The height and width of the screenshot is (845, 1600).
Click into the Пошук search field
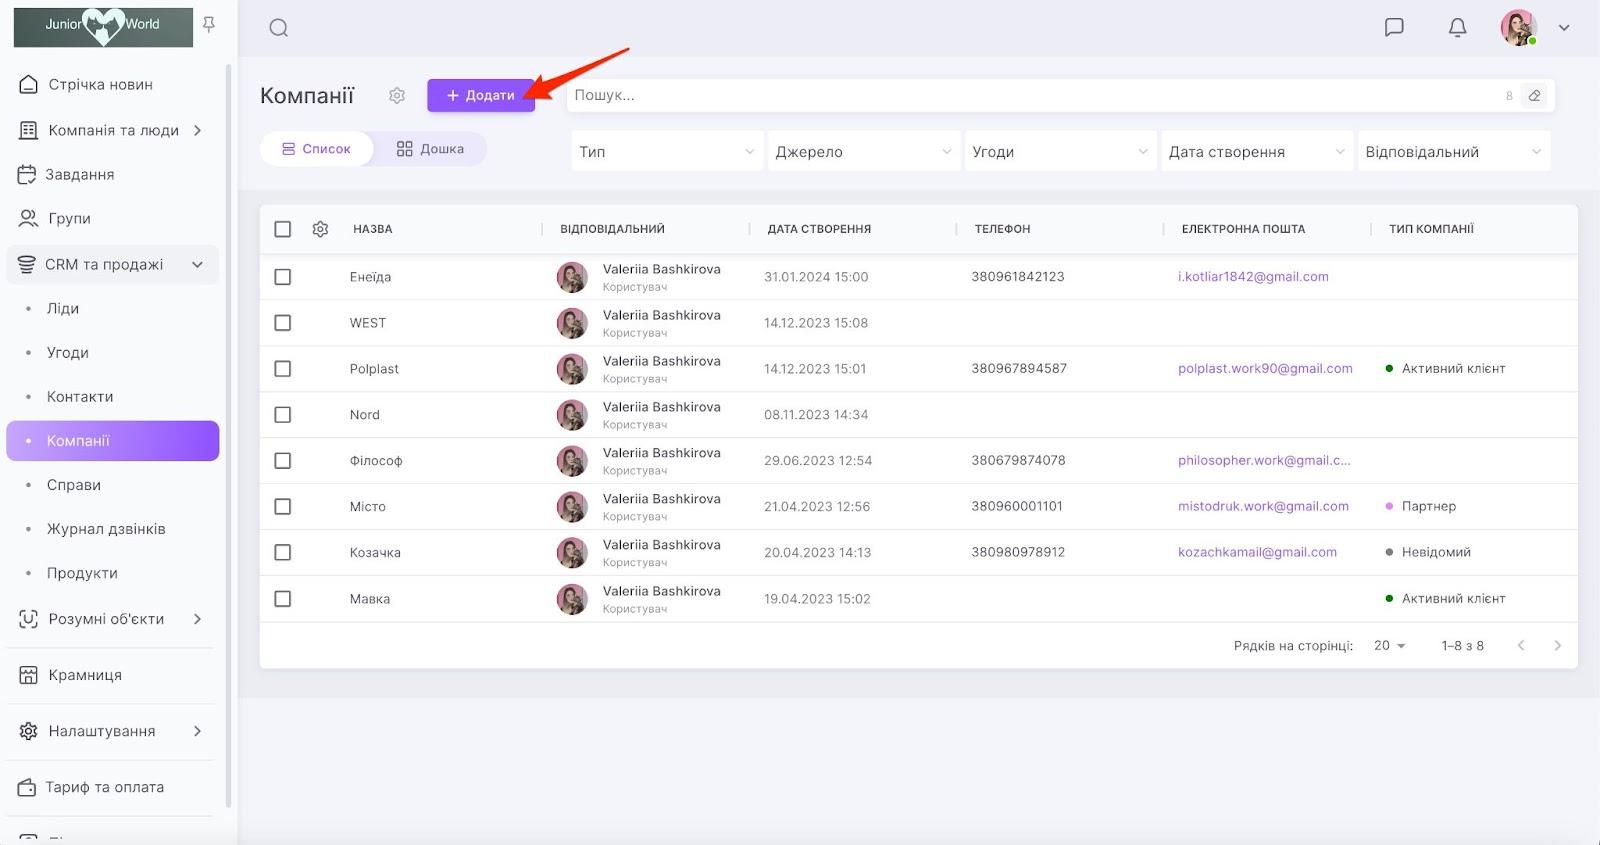coord(1030,96)
